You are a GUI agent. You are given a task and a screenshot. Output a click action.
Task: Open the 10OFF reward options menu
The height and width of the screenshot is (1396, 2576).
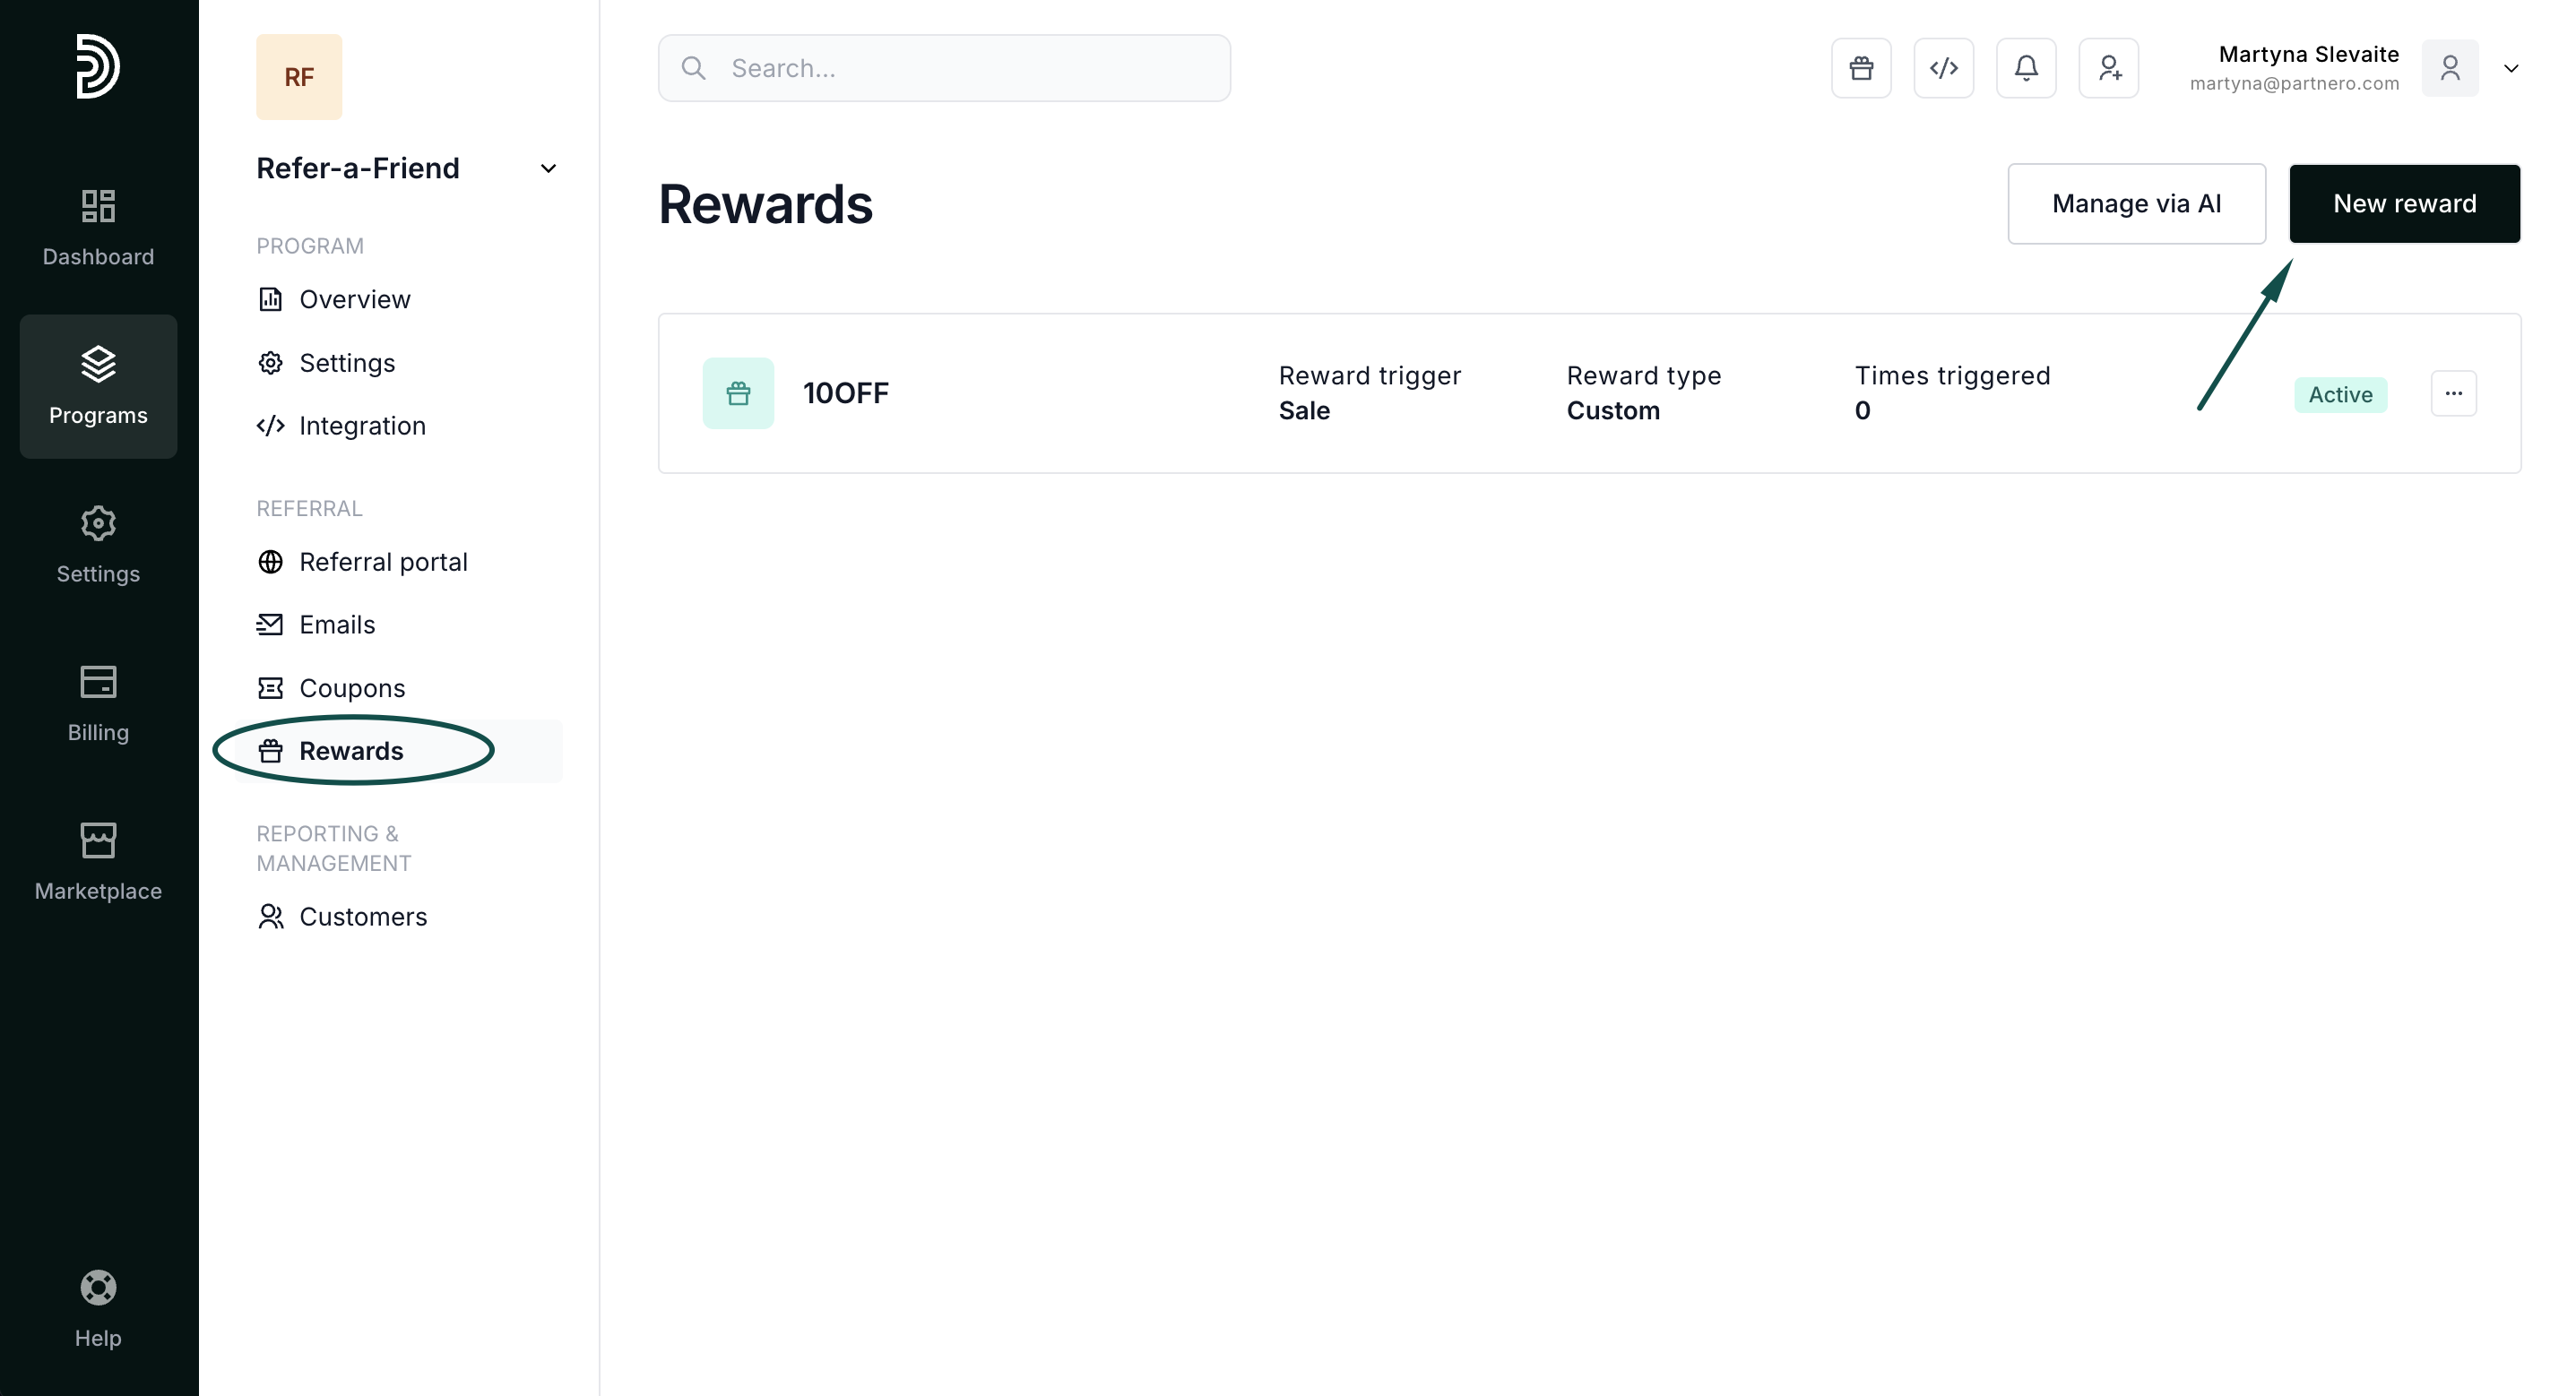pos(2453,393)
